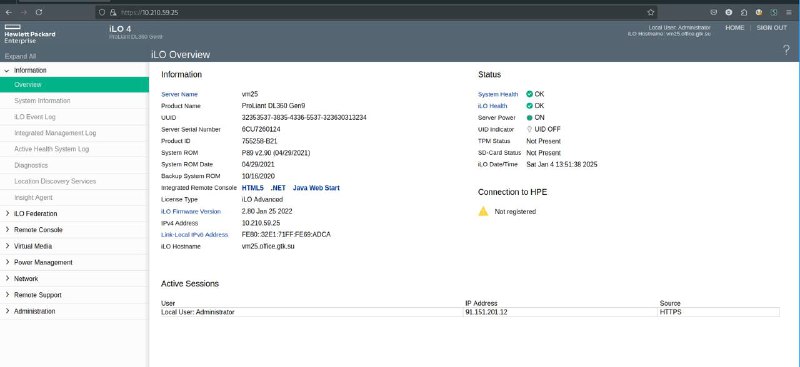This screenshot has width=800, height=367.
Task: Launch Java Web Start console
Action: [316, 188]
